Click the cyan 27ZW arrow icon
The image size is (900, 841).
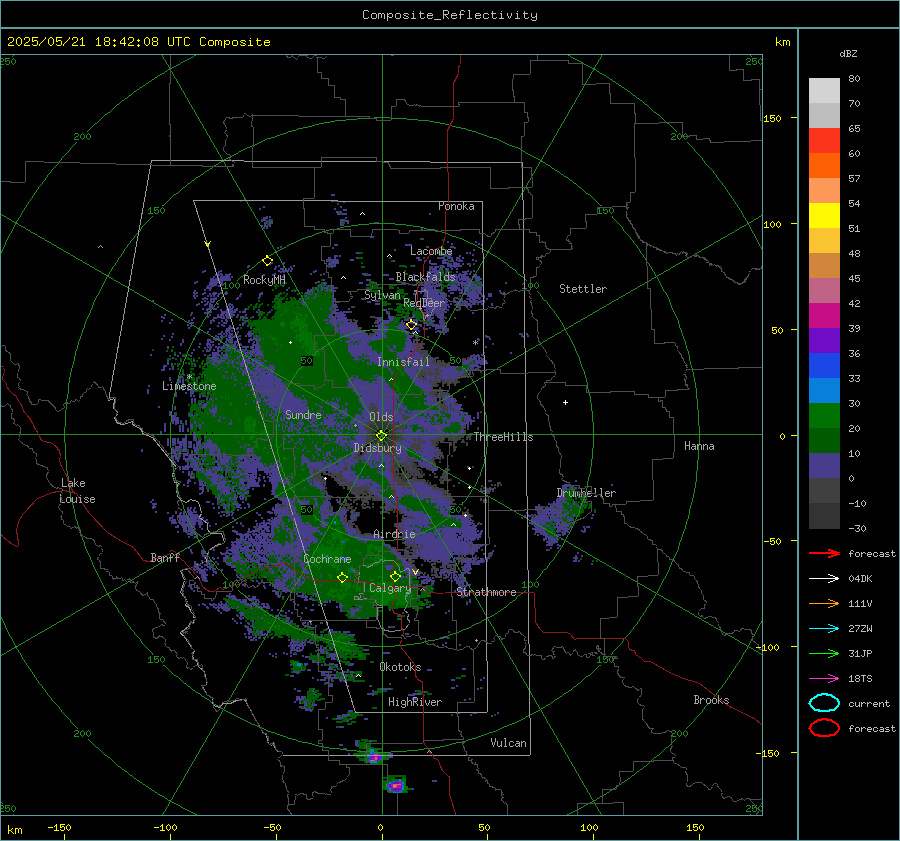(824, 629)
